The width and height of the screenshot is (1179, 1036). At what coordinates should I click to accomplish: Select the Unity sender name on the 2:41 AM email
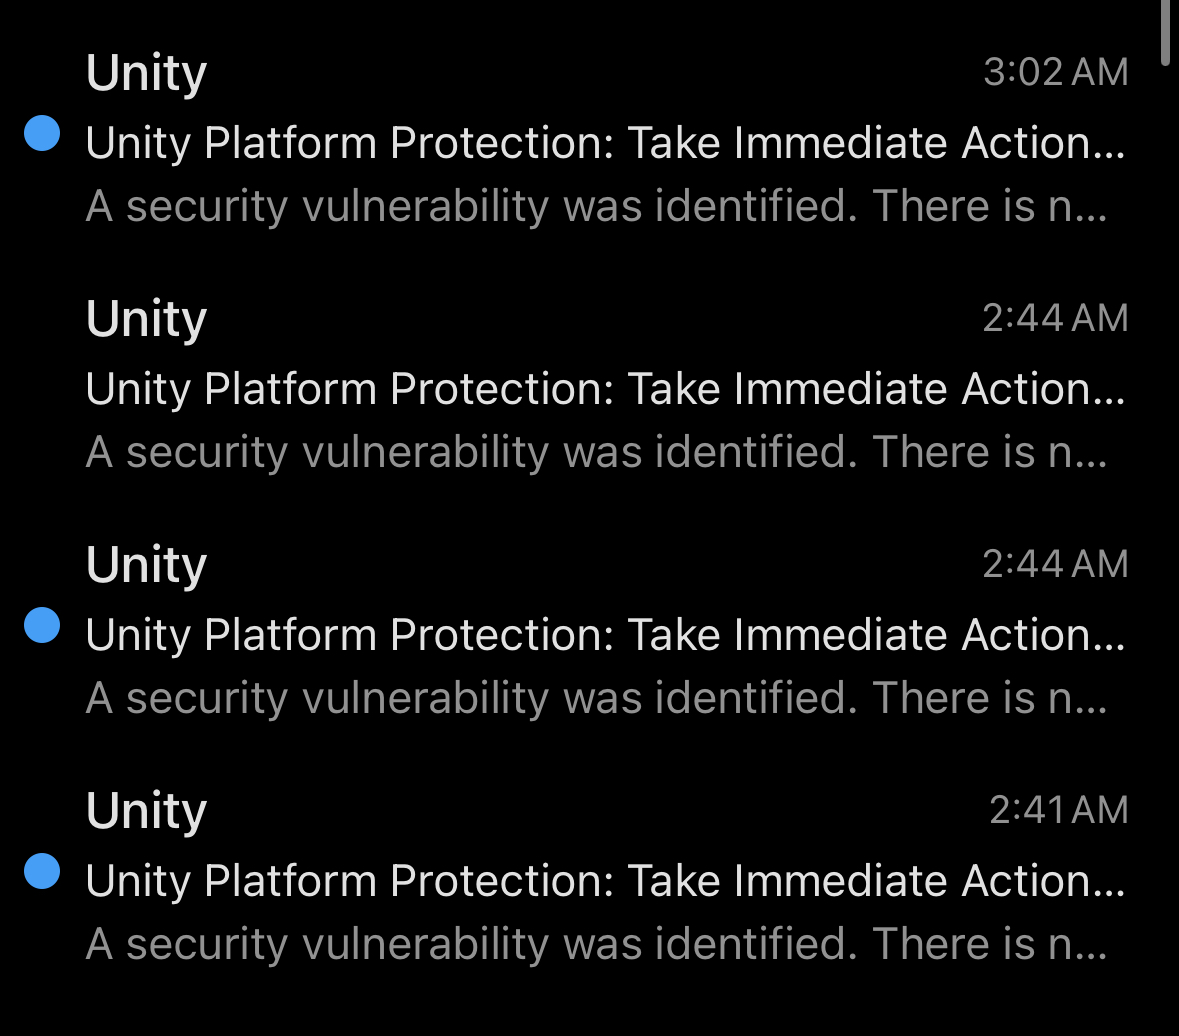click(x=146, y=811)
